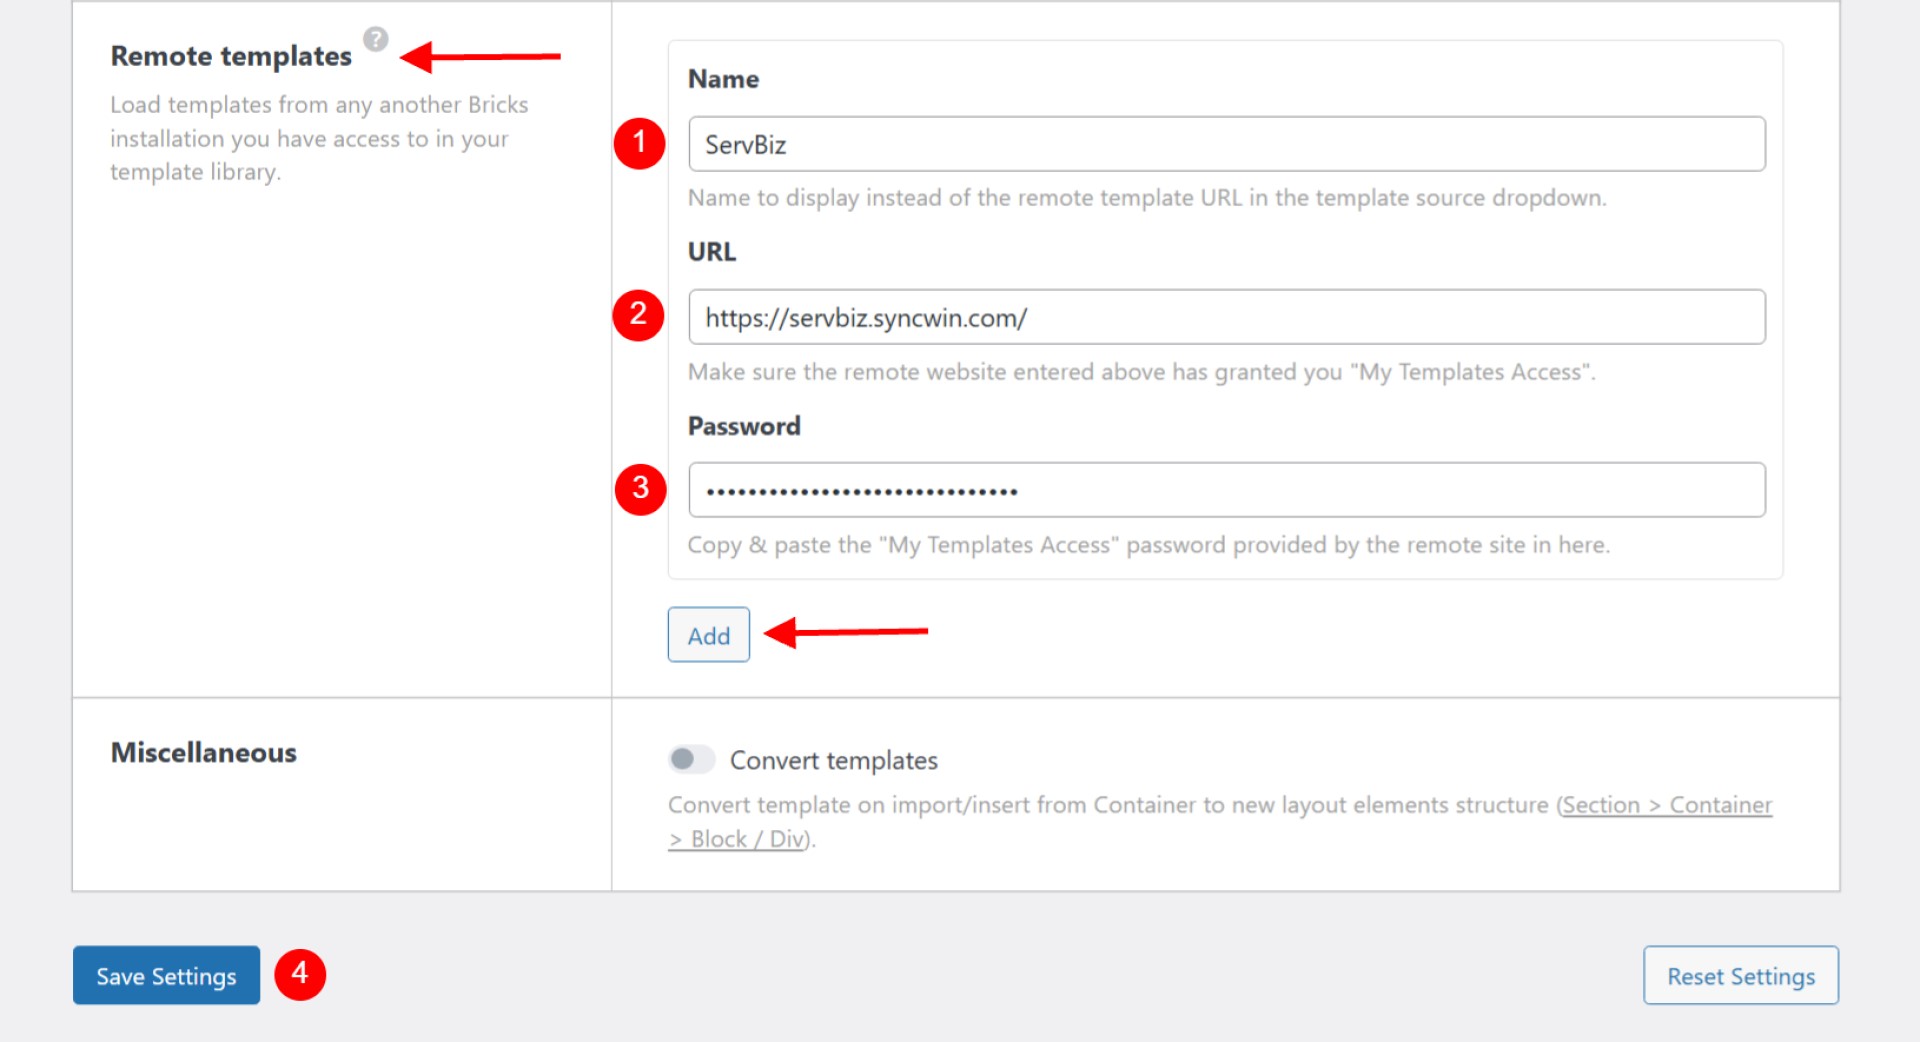Click the Password label

click(x=743, y=425)
